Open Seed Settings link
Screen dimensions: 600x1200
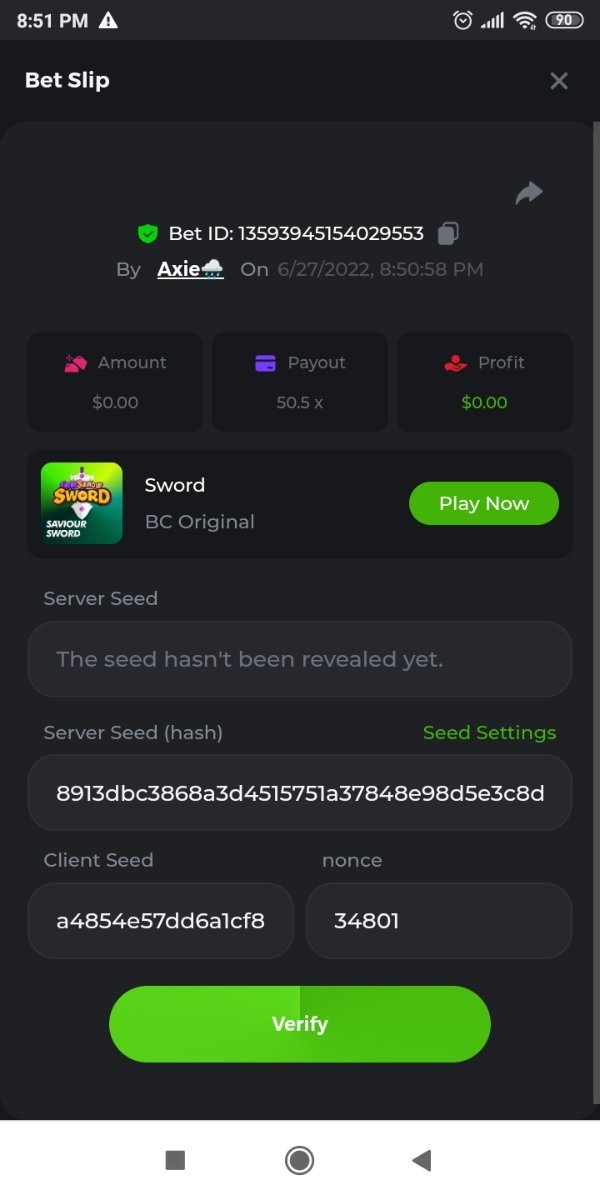coord(489,733)
